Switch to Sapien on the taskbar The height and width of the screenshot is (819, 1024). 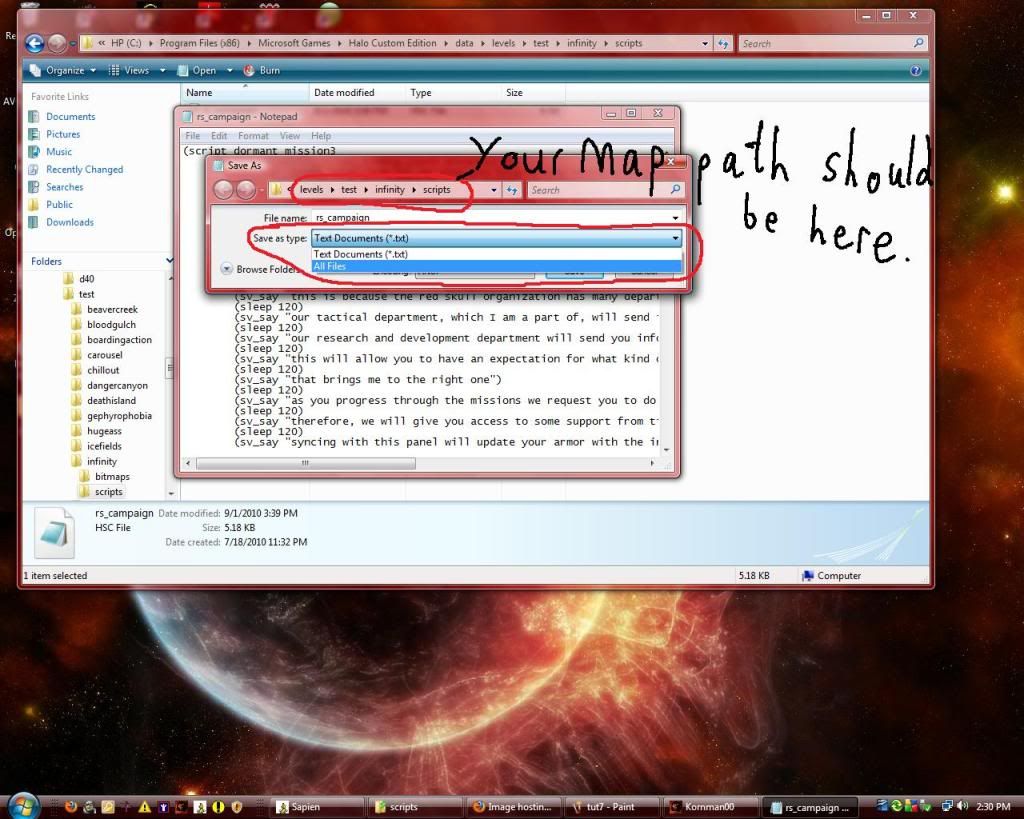(x=317, y=807)
